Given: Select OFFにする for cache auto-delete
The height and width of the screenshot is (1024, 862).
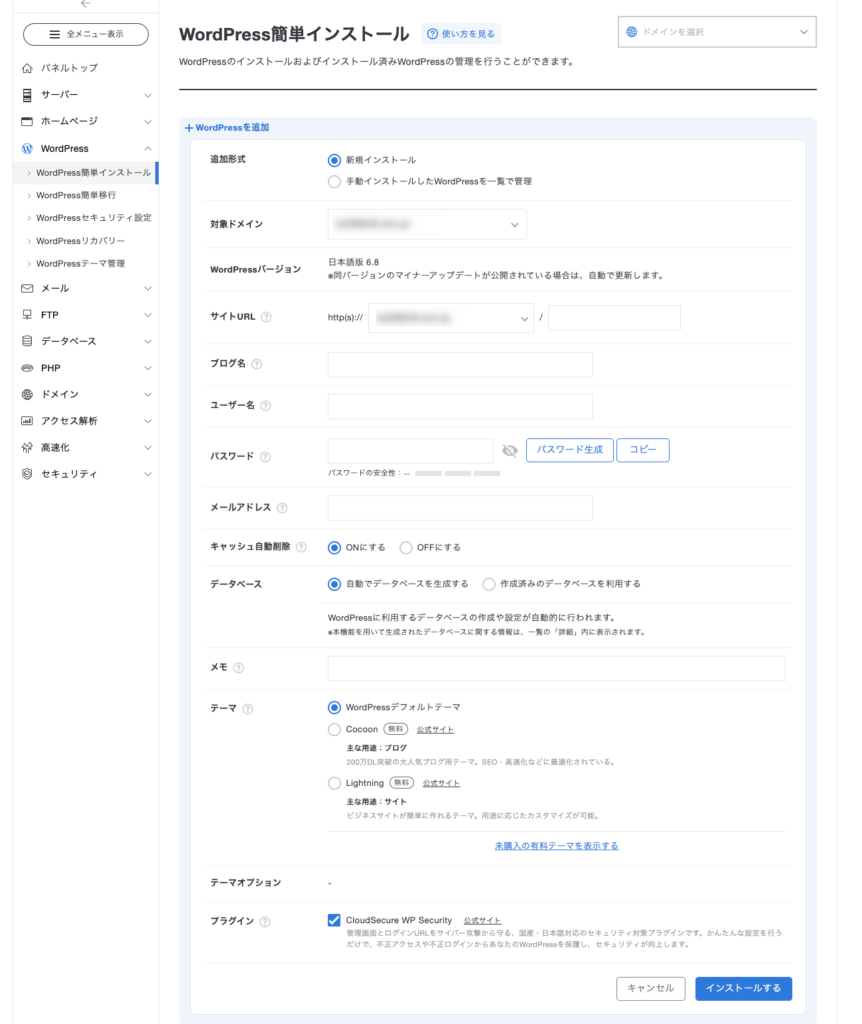Looking at the screenshot, I should tap(406, 548).
